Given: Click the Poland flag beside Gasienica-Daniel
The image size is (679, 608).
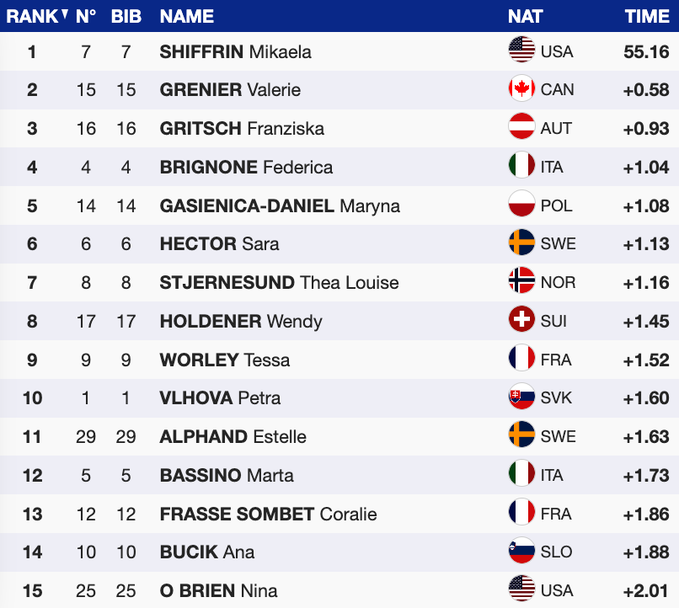Looking at the screenshot, I should 522,205.
